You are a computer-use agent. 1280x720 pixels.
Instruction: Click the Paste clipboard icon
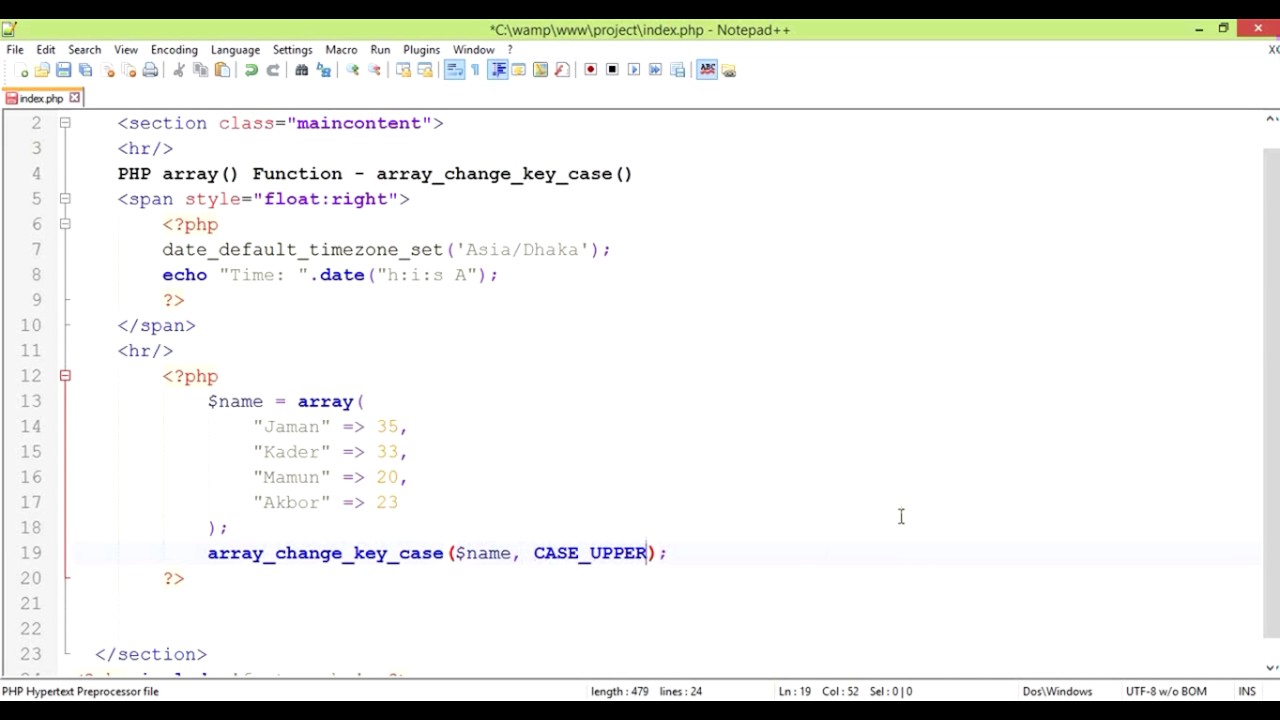pos(222,70)
